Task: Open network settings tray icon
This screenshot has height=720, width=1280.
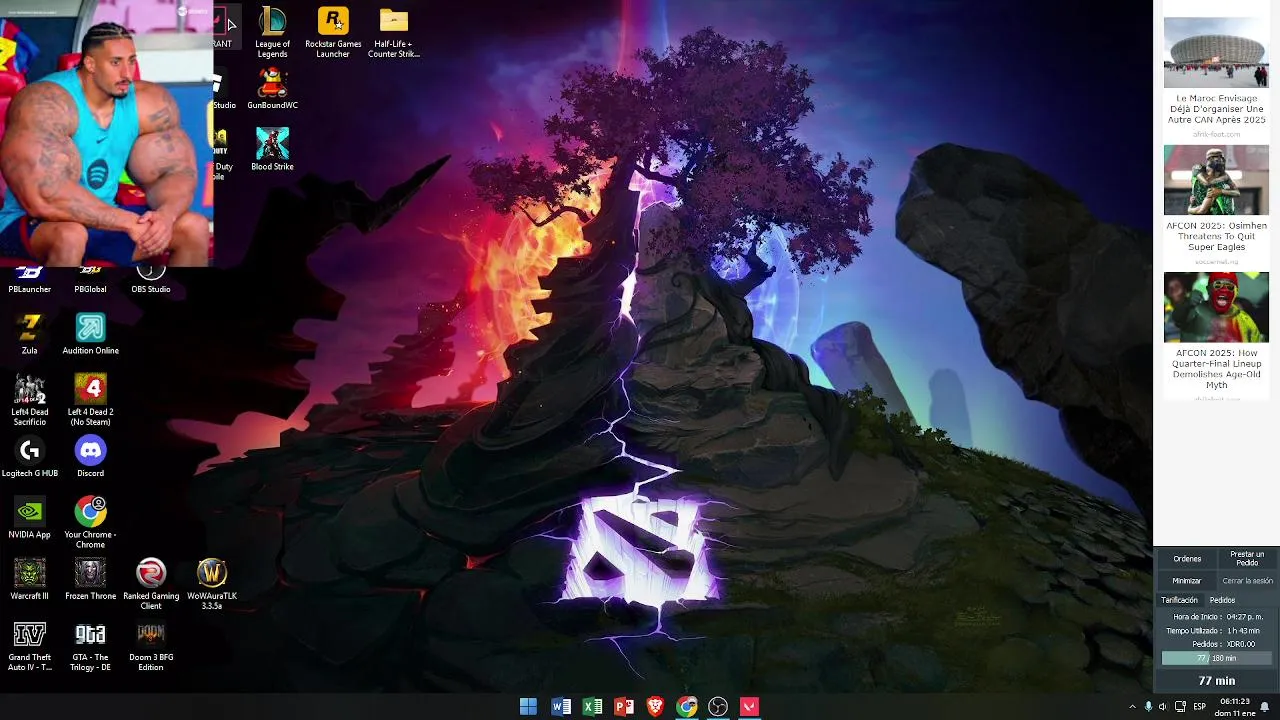Action: [1180, 707]
